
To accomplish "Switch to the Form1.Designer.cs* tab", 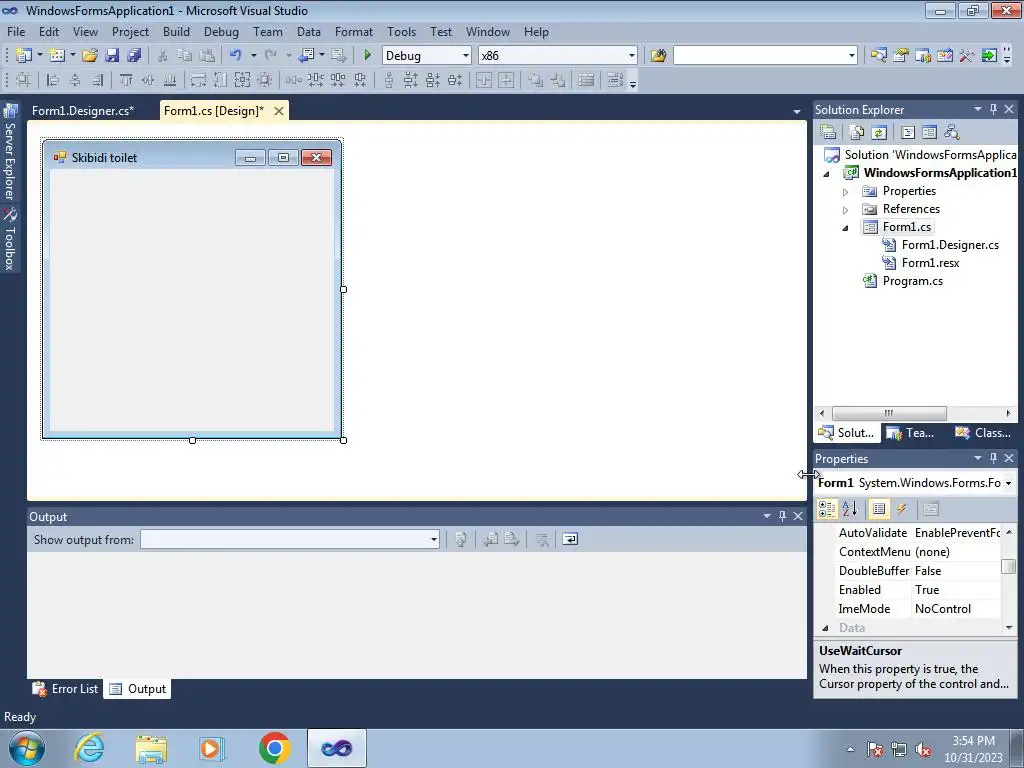I will pyautogui.click(x=83, y=110).
